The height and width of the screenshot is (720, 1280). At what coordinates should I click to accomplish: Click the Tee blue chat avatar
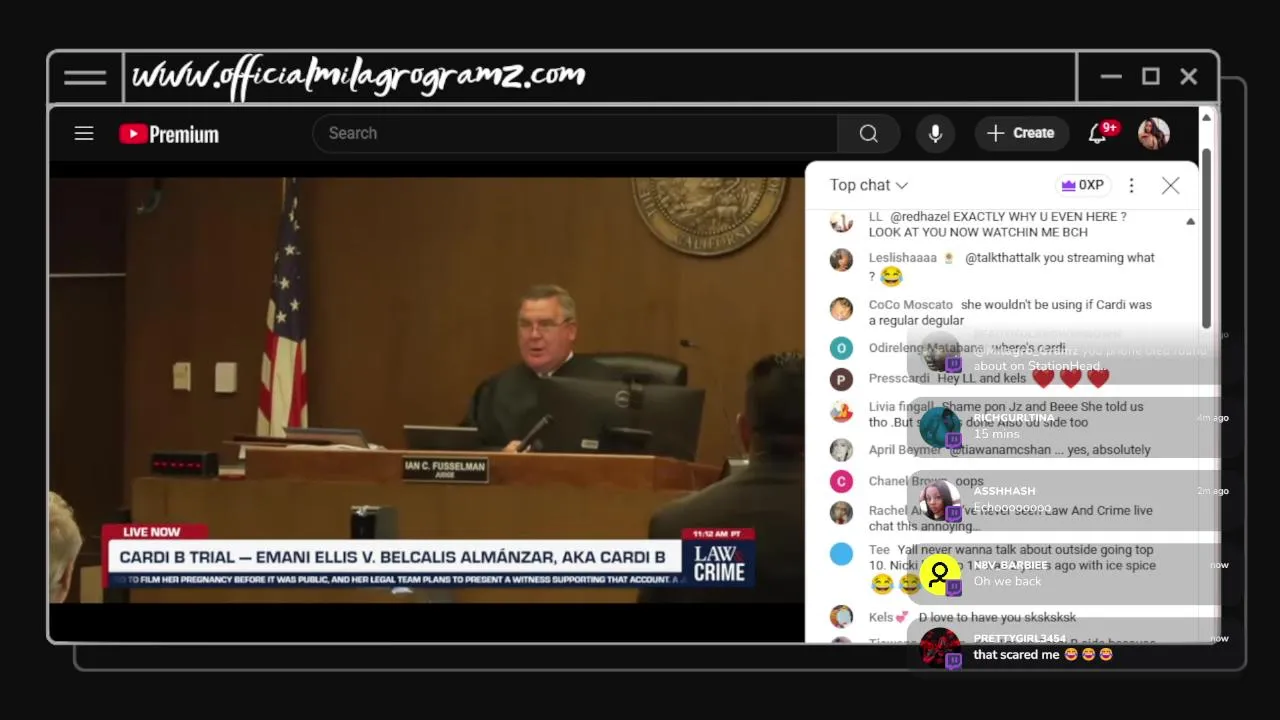(841, 553)
